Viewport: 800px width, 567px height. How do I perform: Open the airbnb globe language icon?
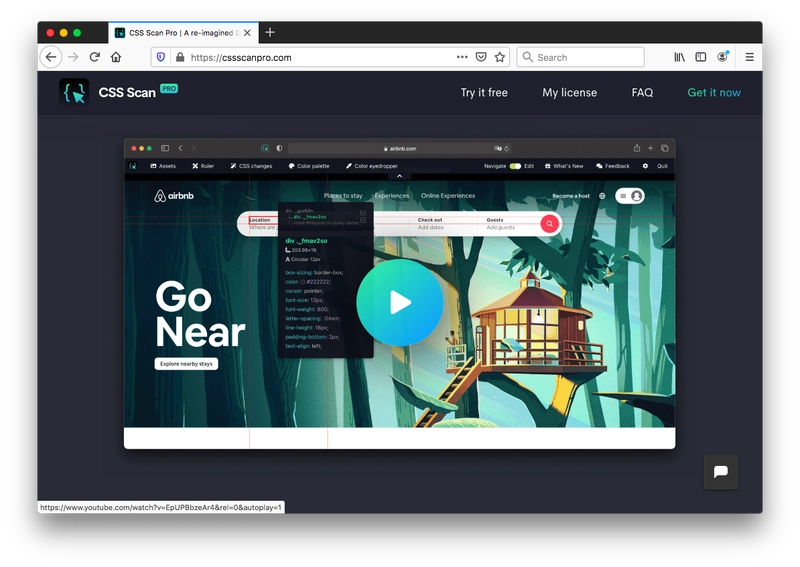coord(602,196)
